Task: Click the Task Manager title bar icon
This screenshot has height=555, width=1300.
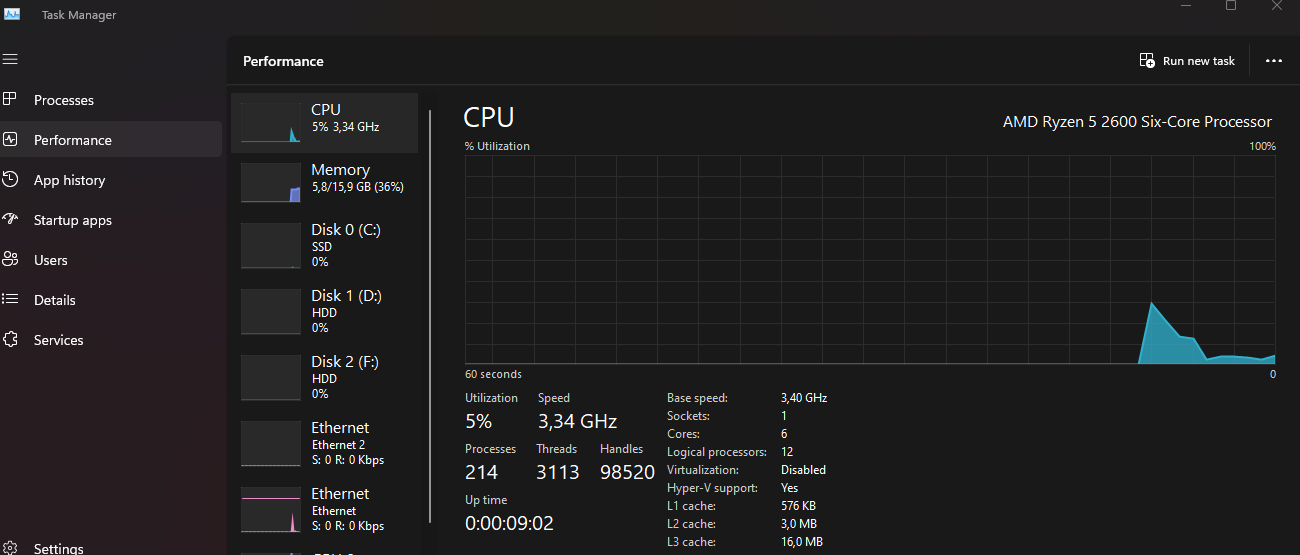Action: 12,14
